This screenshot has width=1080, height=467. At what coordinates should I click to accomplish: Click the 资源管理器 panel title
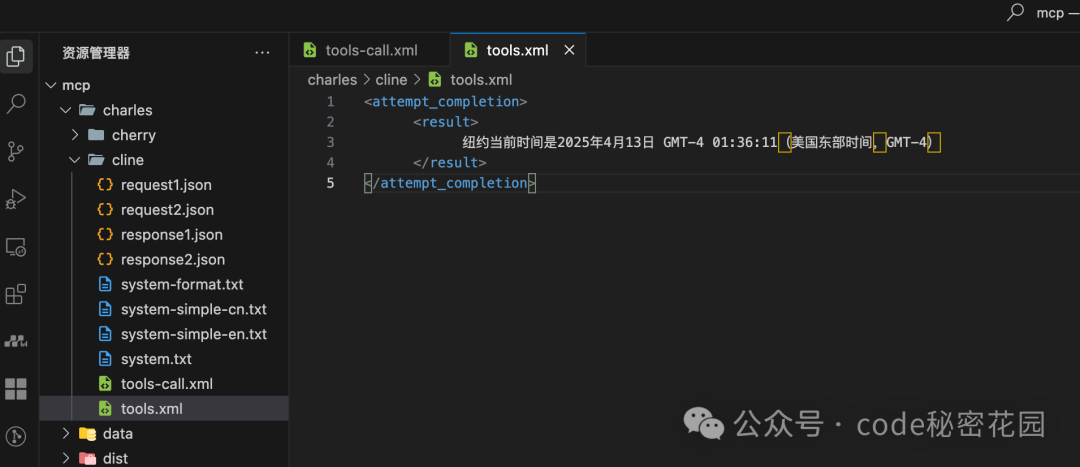[x=96, y=53]
